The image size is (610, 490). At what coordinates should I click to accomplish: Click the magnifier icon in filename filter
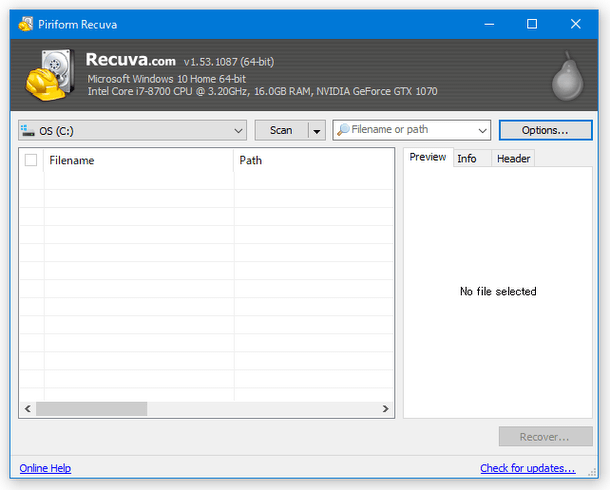point(343,130)
